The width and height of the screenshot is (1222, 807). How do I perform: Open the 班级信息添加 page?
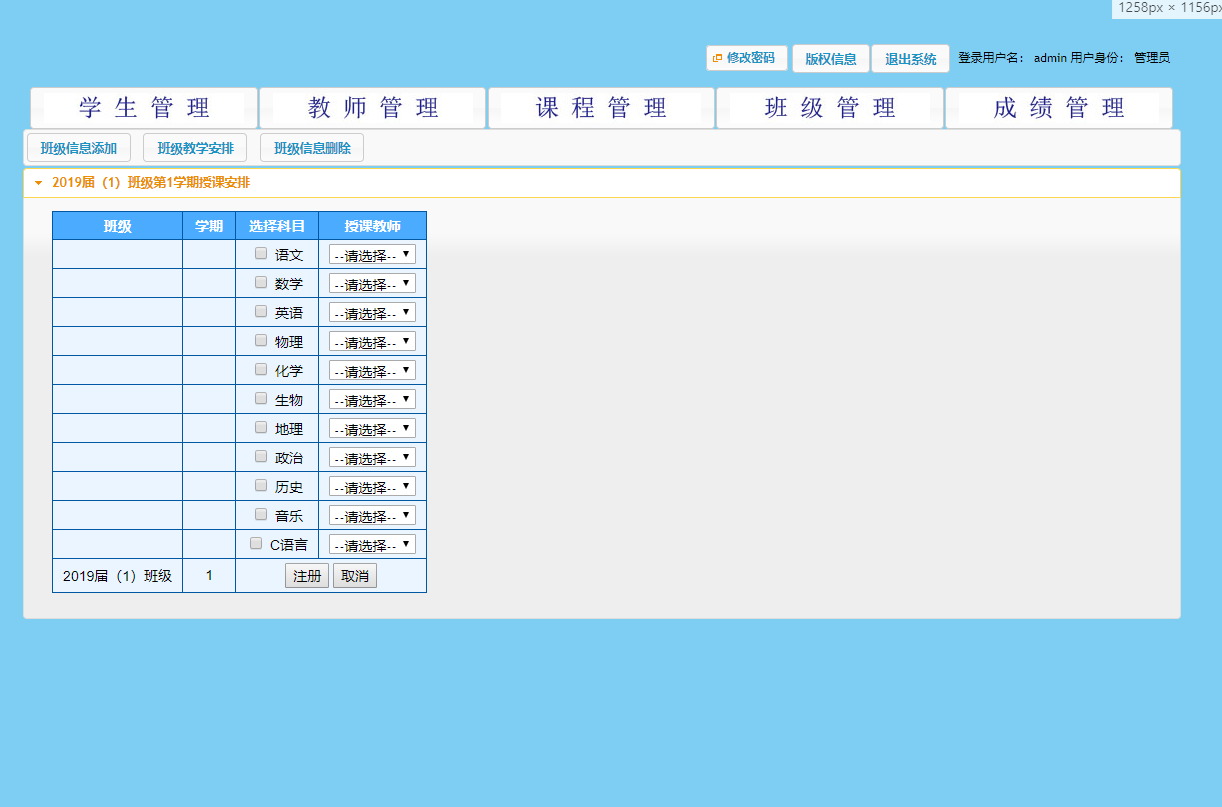pos(79,148)
